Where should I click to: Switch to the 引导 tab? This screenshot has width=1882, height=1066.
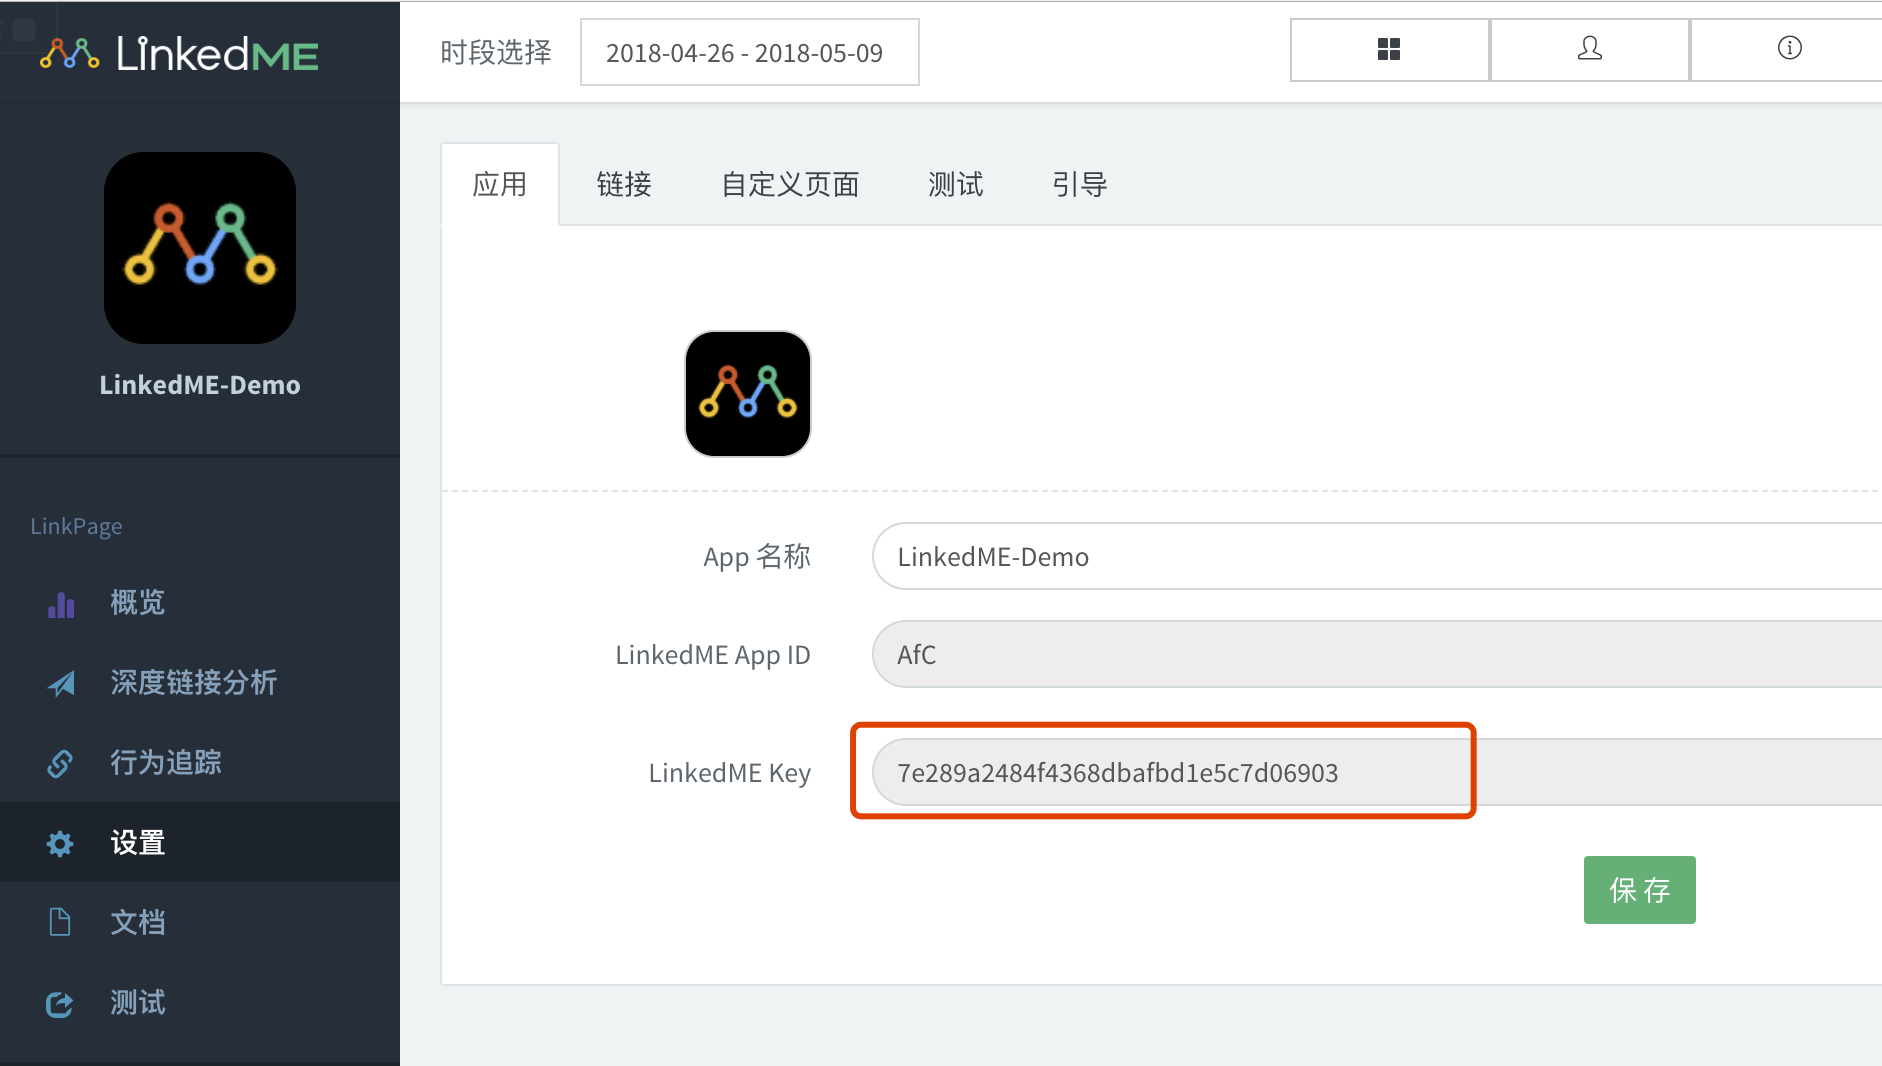click(1080, 185)
